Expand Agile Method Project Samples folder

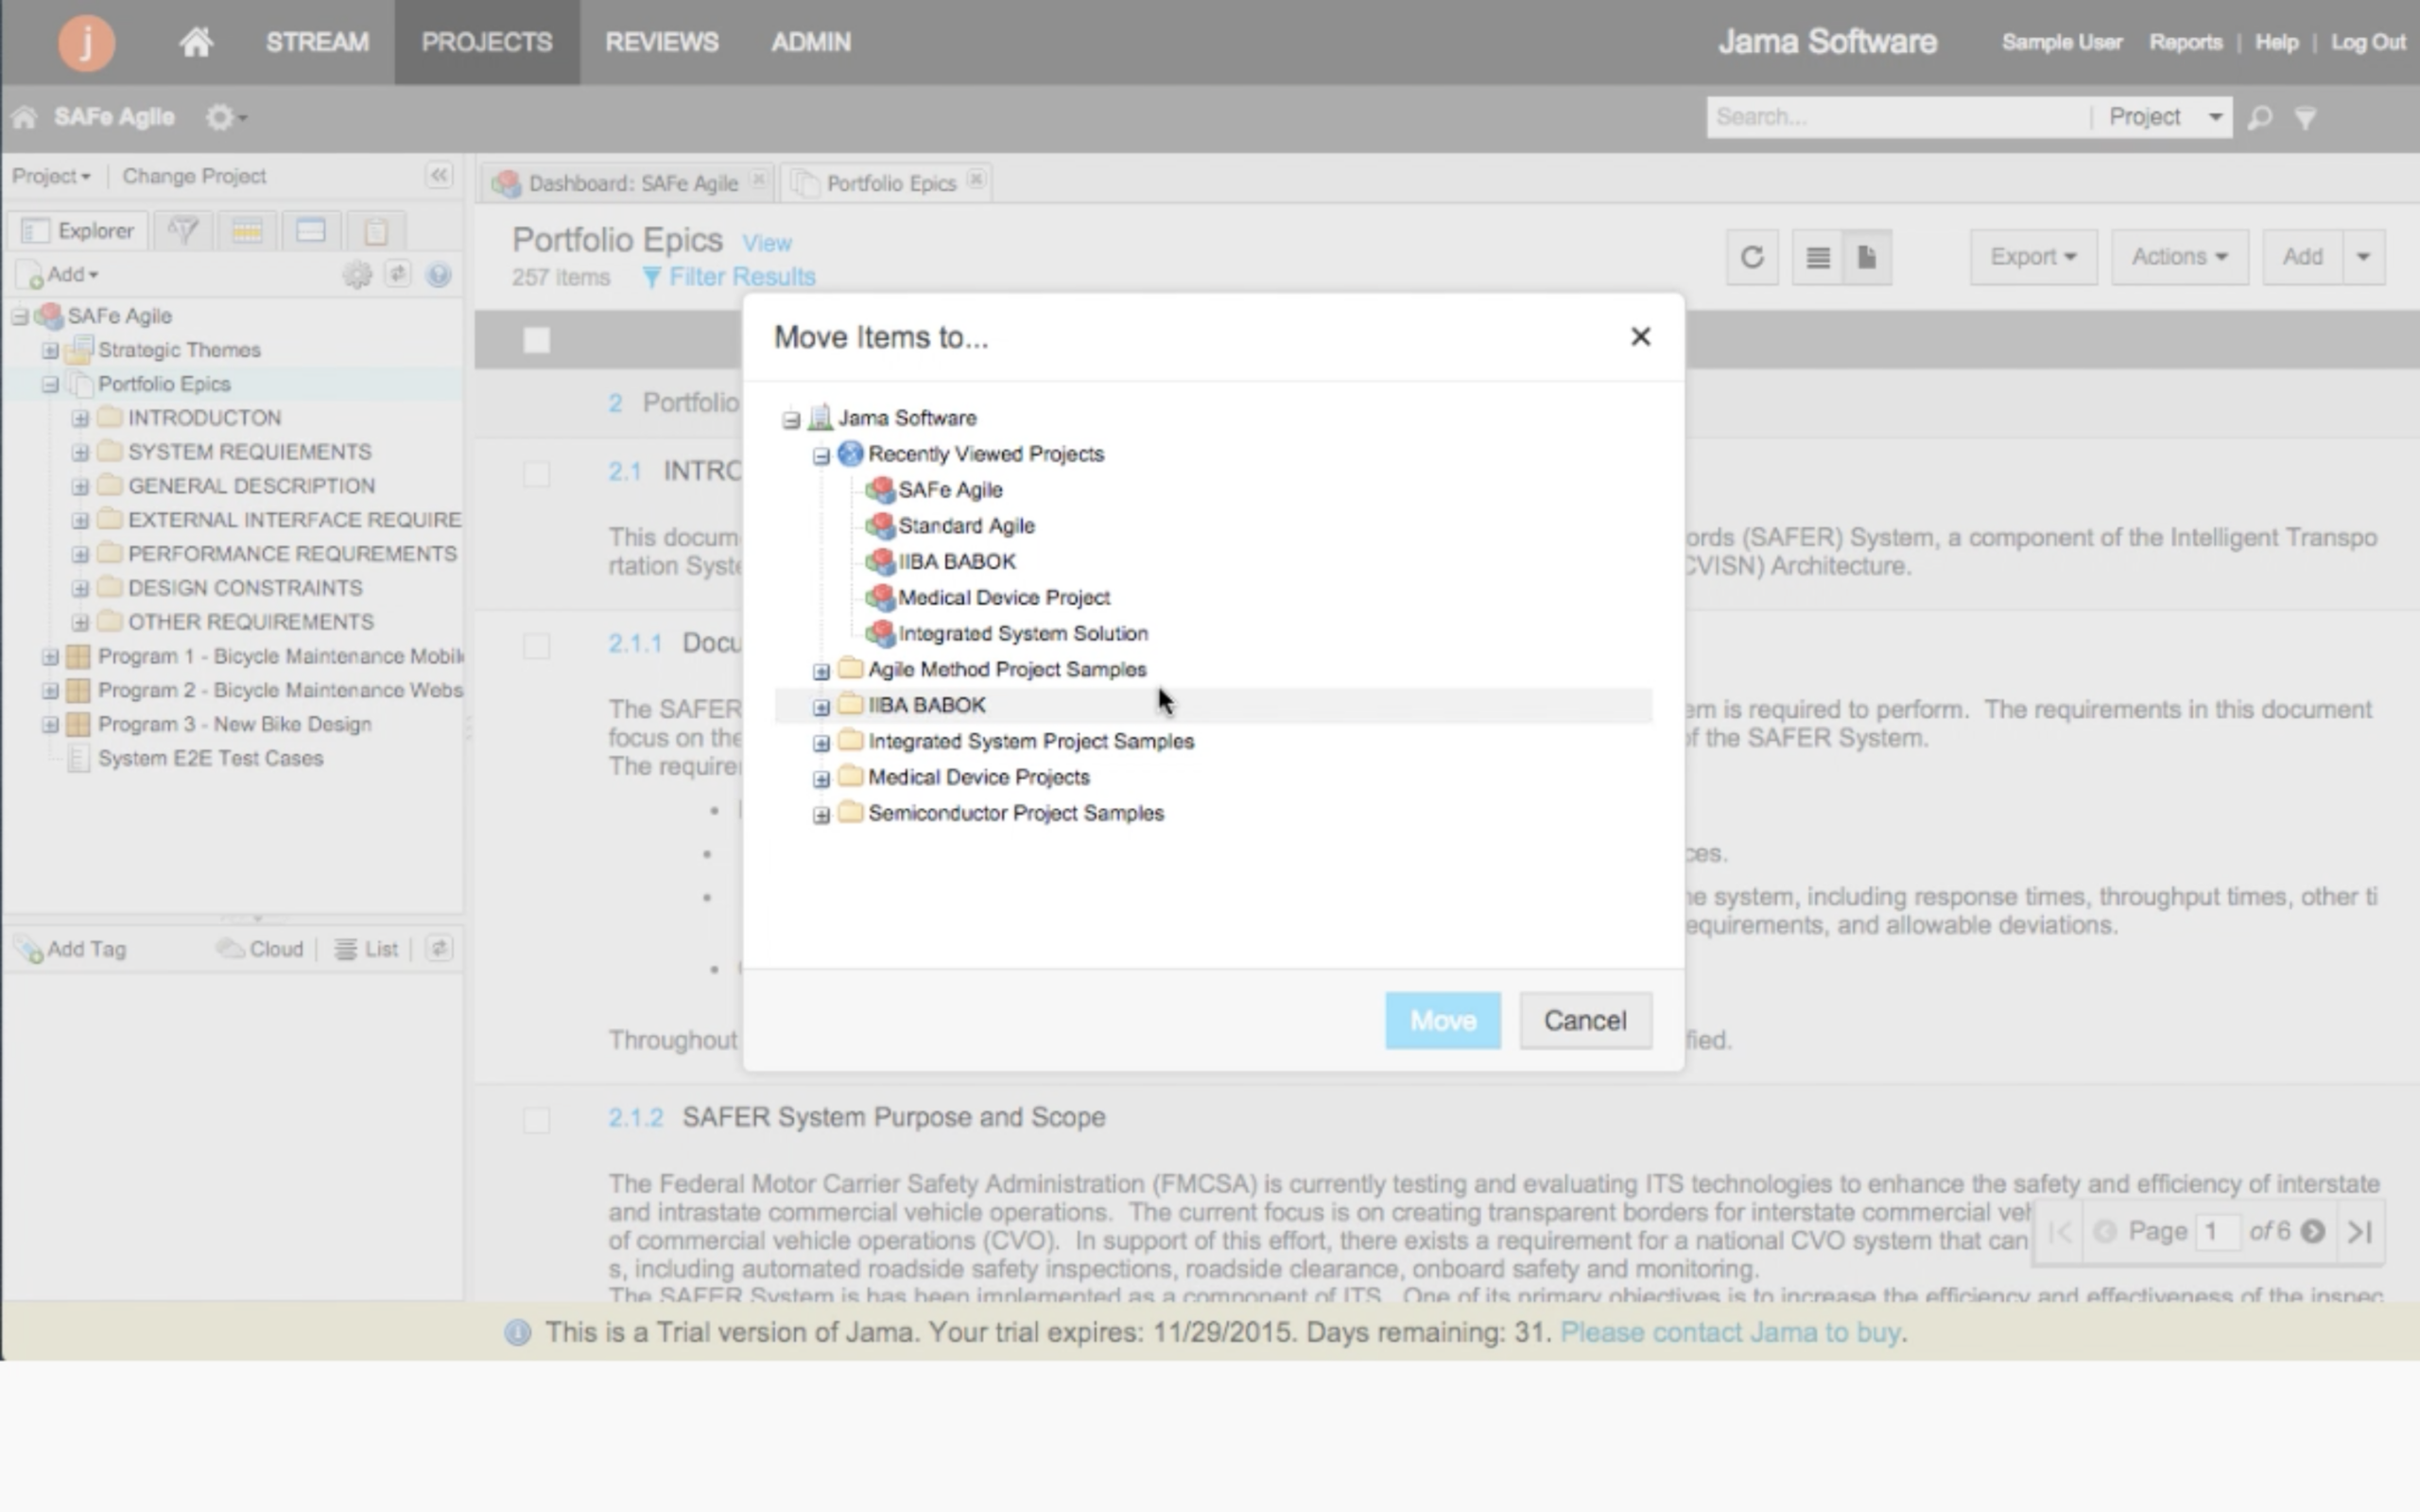(x=821, y=672)
